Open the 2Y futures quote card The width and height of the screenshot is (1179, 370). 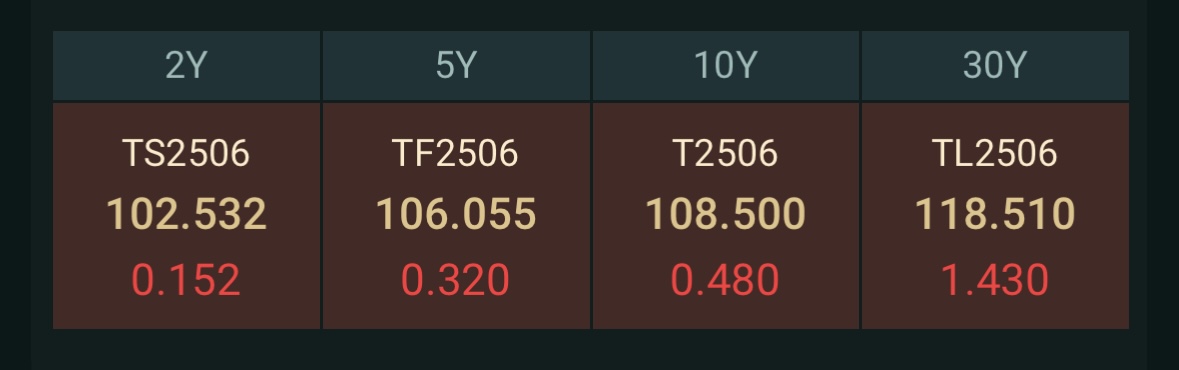tap(186, 216)
